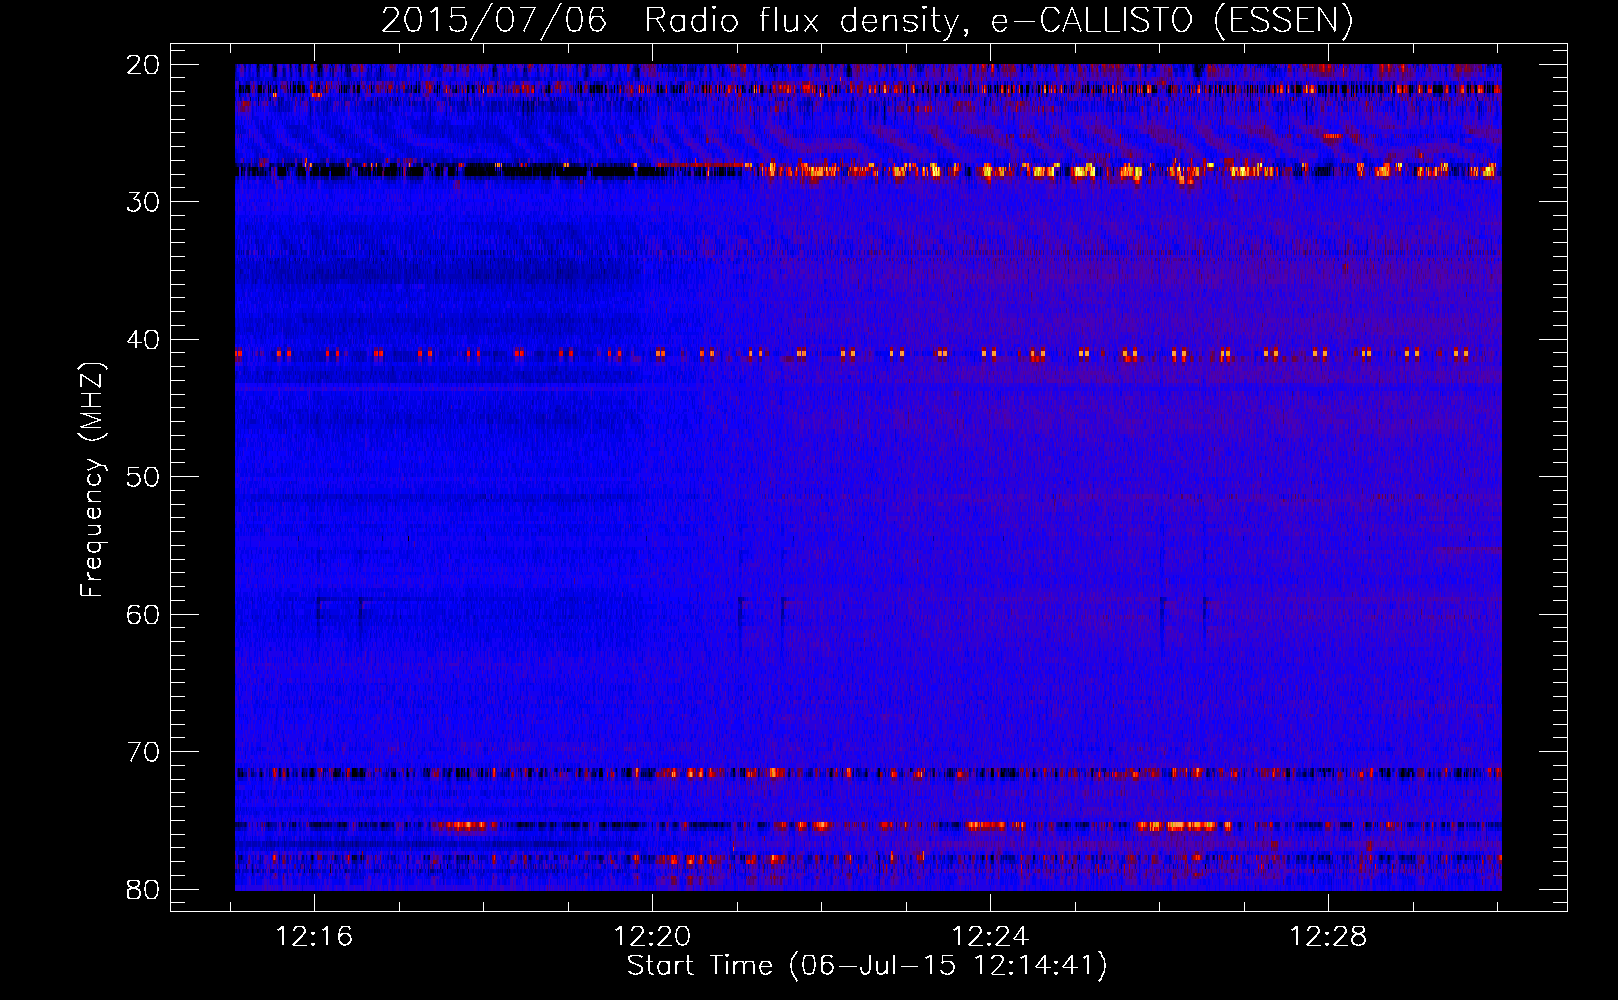The width and height of the screenshot is (1618, 1000).
Task: Click the 12:24 time tick label
Action: coord(990,937)
